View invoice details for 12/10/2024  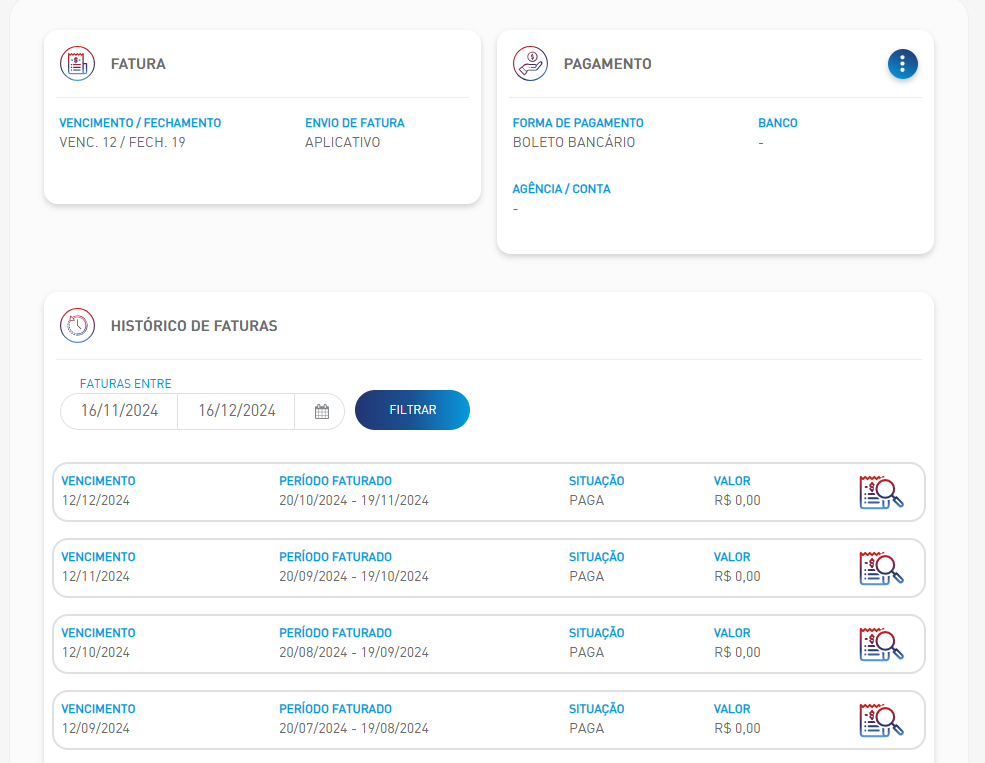coord(881,644)
